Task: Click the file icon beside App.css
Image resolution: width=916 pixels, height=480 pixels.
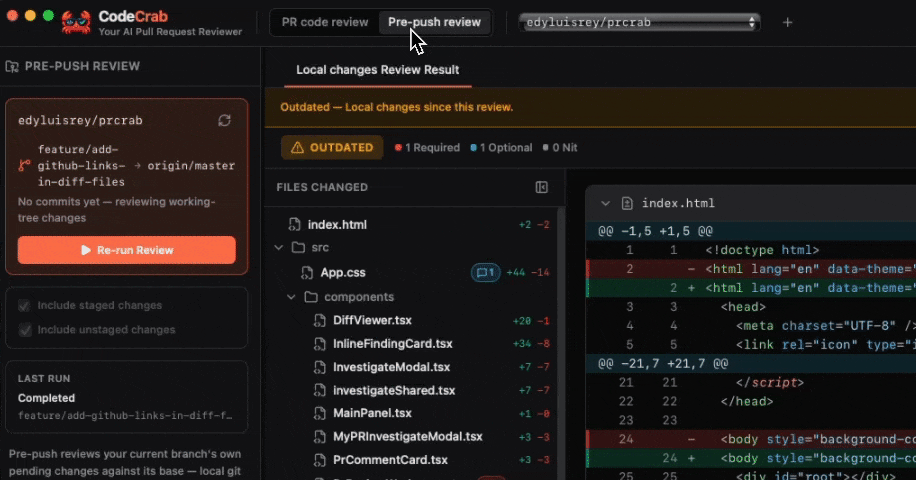Action: coord(307,272)
